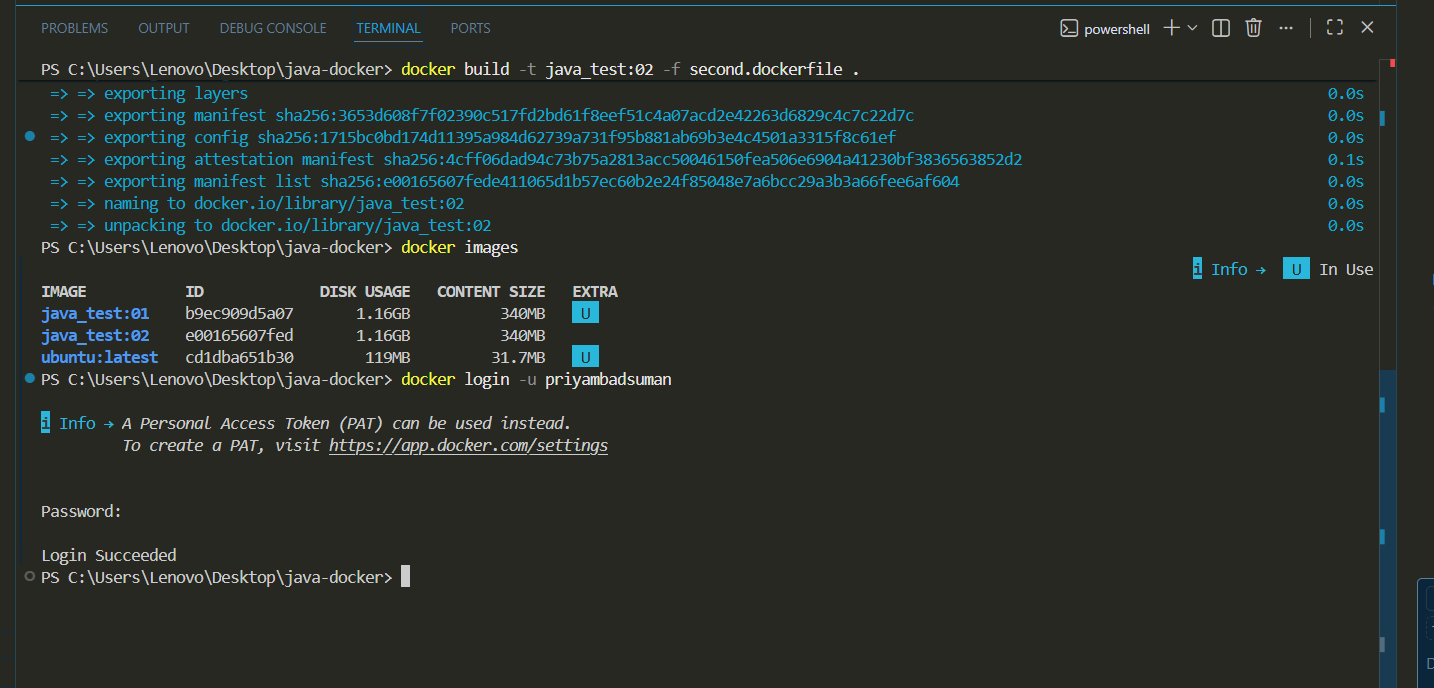Click inside the terminal prompt input area
The height and width of the screenshot is (688, 1434).
click(x=500, y=576)
